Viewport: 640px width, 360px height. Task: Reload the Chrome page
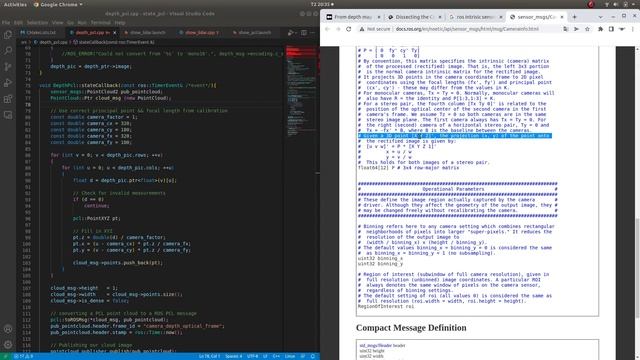349,29
